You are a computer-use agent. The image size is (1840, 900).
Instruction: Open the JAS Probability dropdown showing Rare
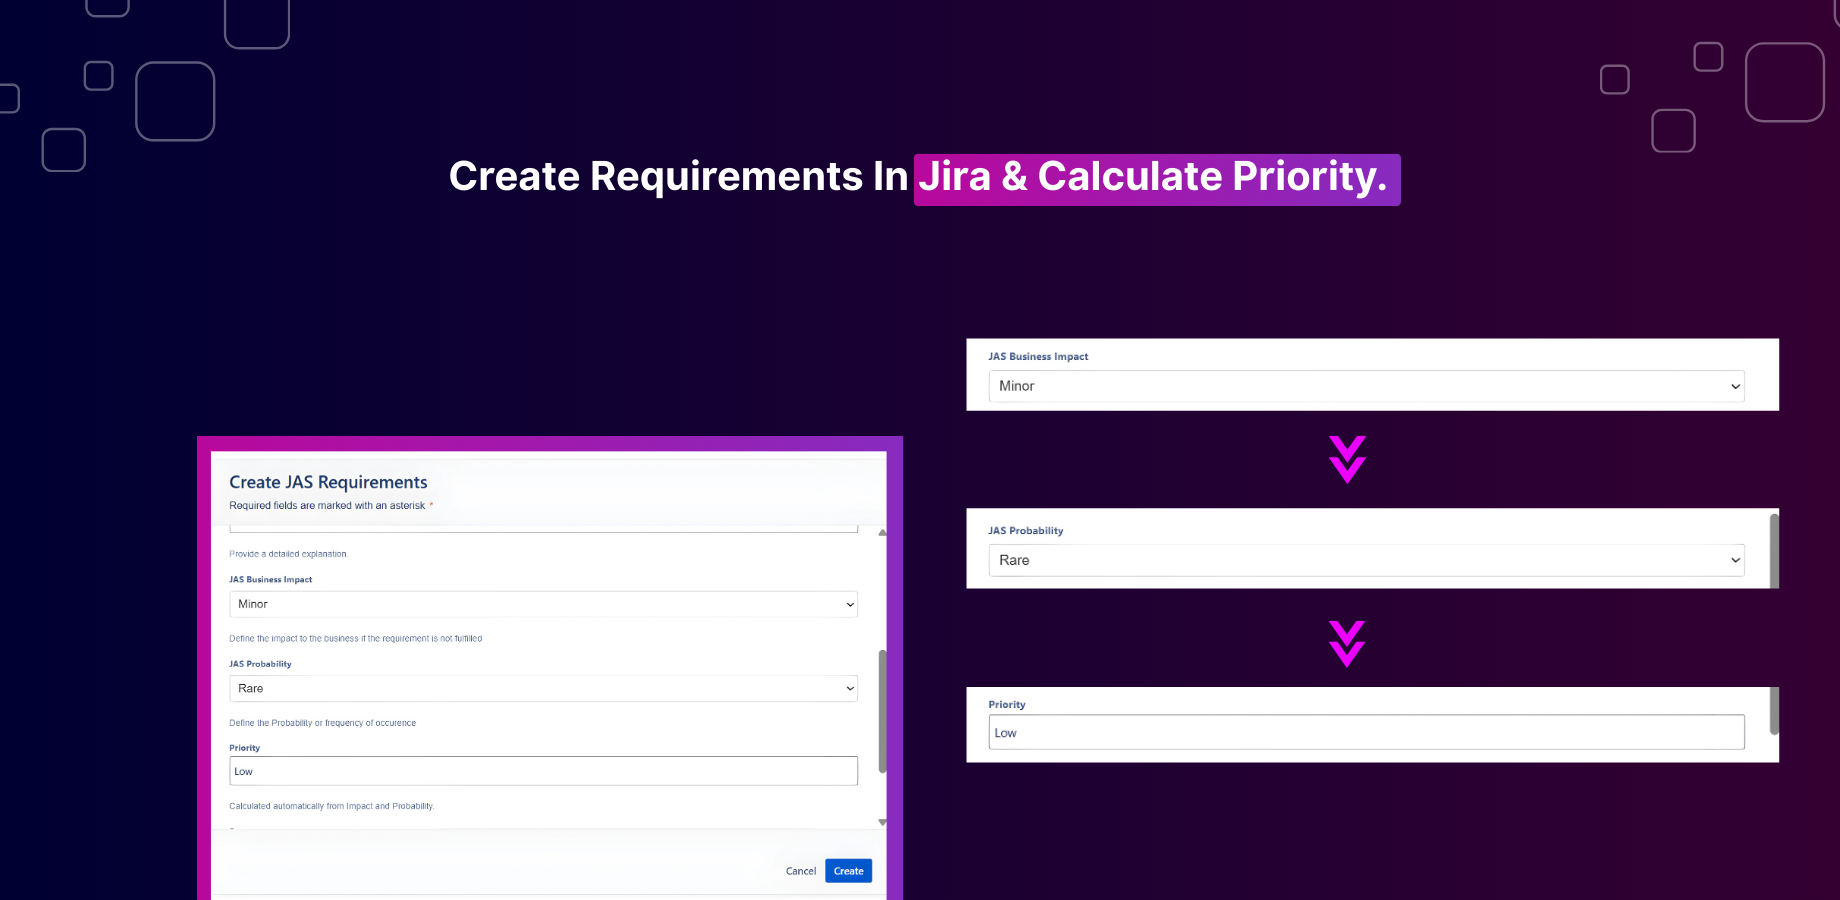coord(543,688)
